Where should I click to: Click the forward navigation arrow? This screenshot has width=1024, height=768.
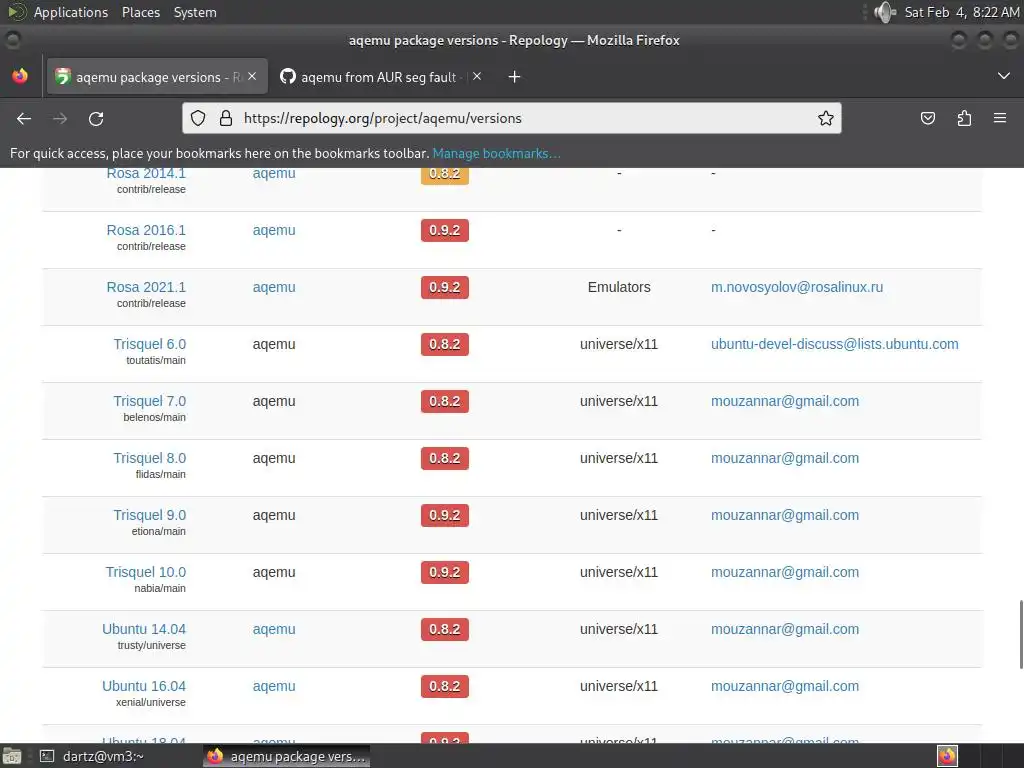(x=60, y=118)
